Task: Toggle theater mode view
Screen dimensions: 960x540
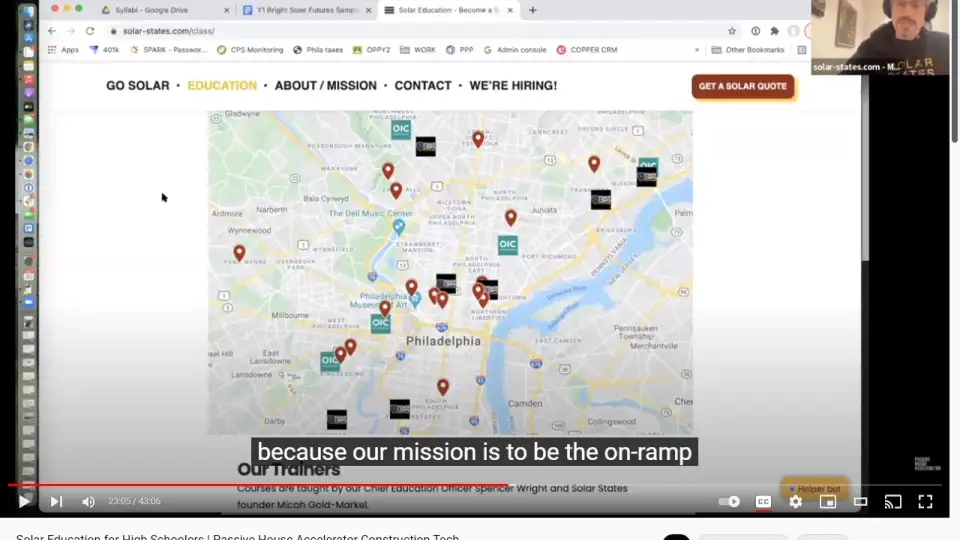Action: [x=860, y=501]
